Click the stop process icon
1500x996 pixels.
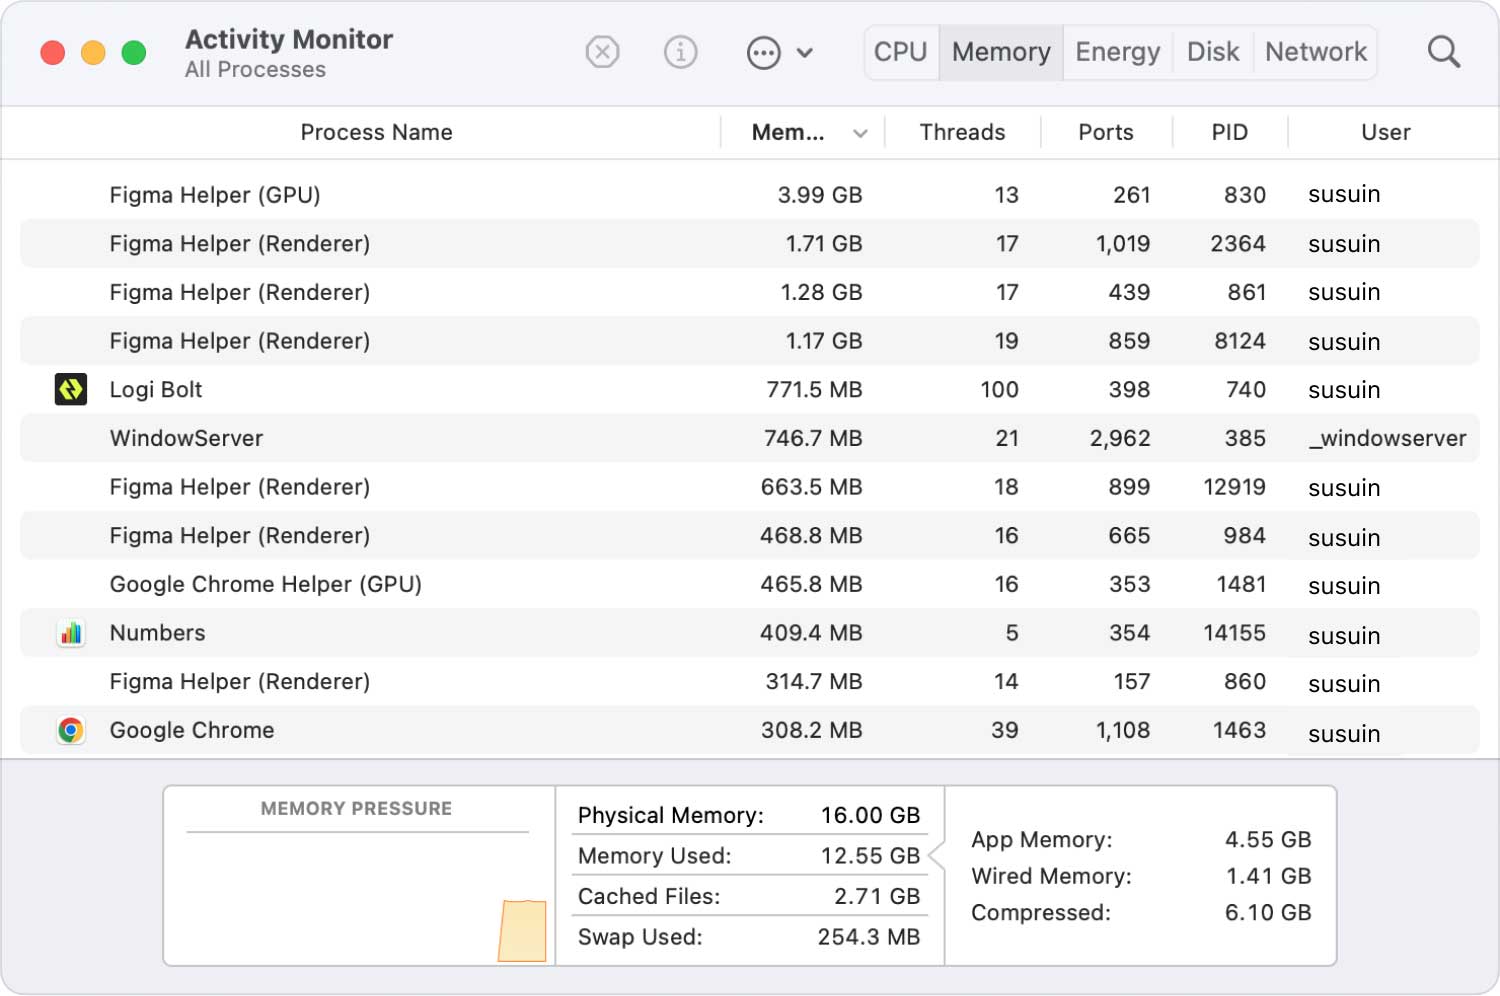click(x=602, y=52)
